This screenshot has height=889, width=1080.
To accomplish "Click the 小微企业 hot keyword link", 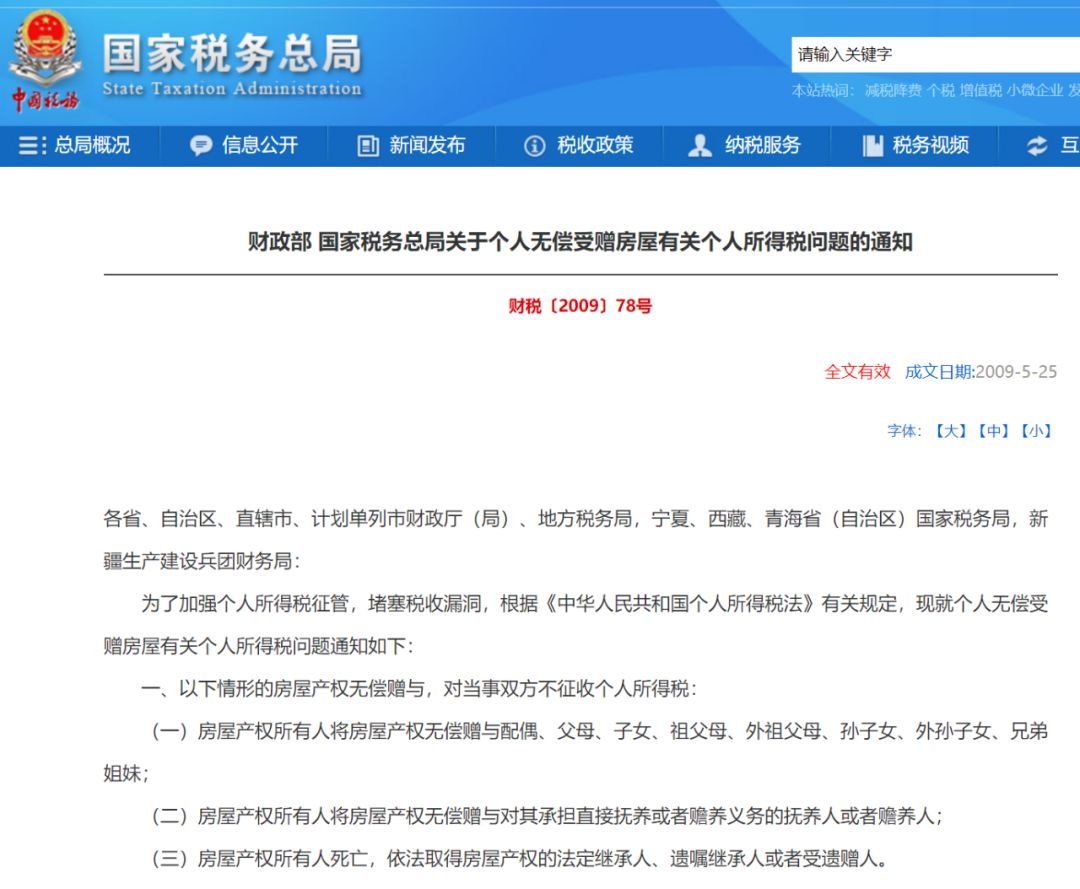I will (1035, 90).
